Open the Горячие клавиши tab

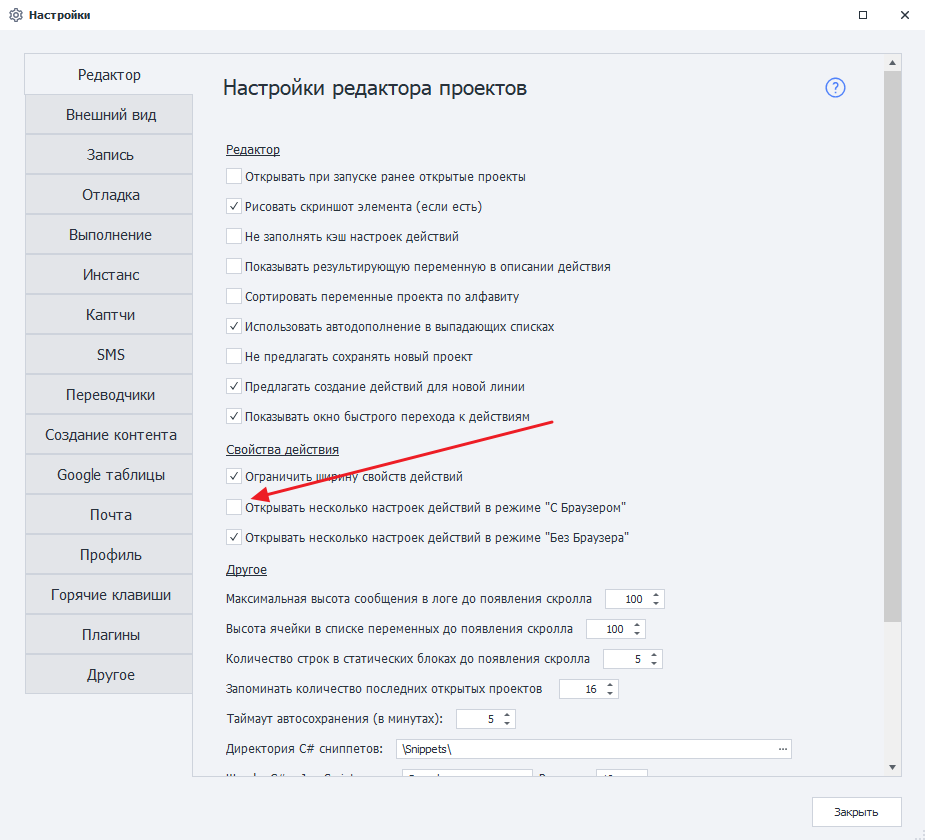[109, 595]
